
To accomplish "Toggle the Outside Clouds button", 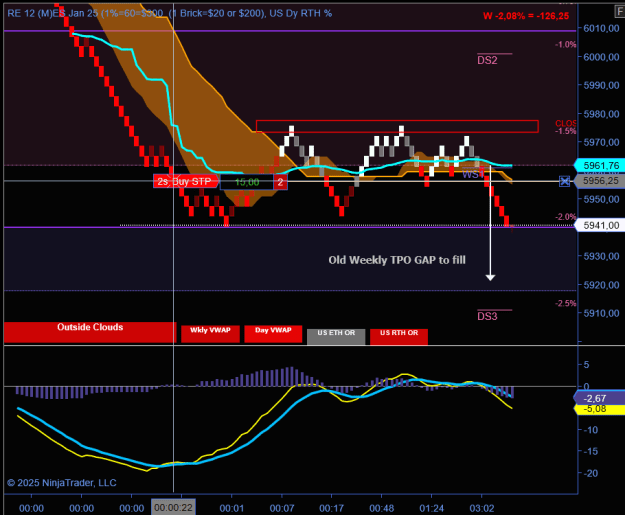I will click(x=90, y=332).
